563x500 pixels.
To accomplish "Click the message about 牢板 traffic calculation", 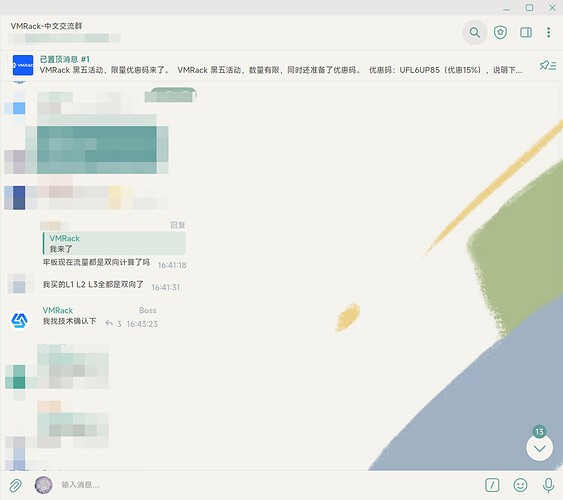I will pyautogui.click(x=96, y=262).
